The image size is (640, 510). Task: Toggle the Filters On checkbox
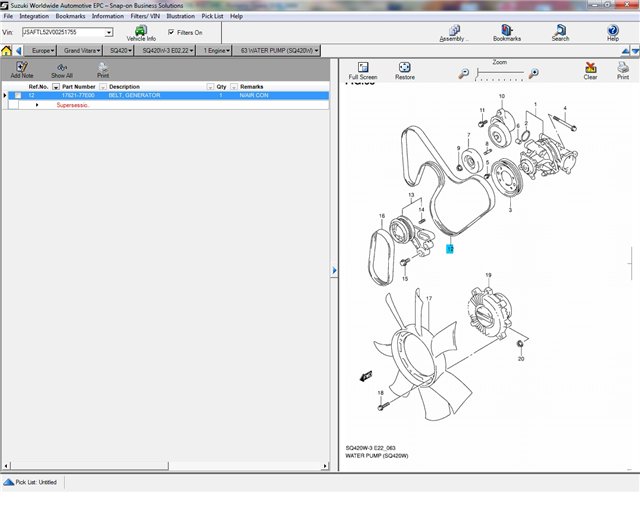click(171, 32)
